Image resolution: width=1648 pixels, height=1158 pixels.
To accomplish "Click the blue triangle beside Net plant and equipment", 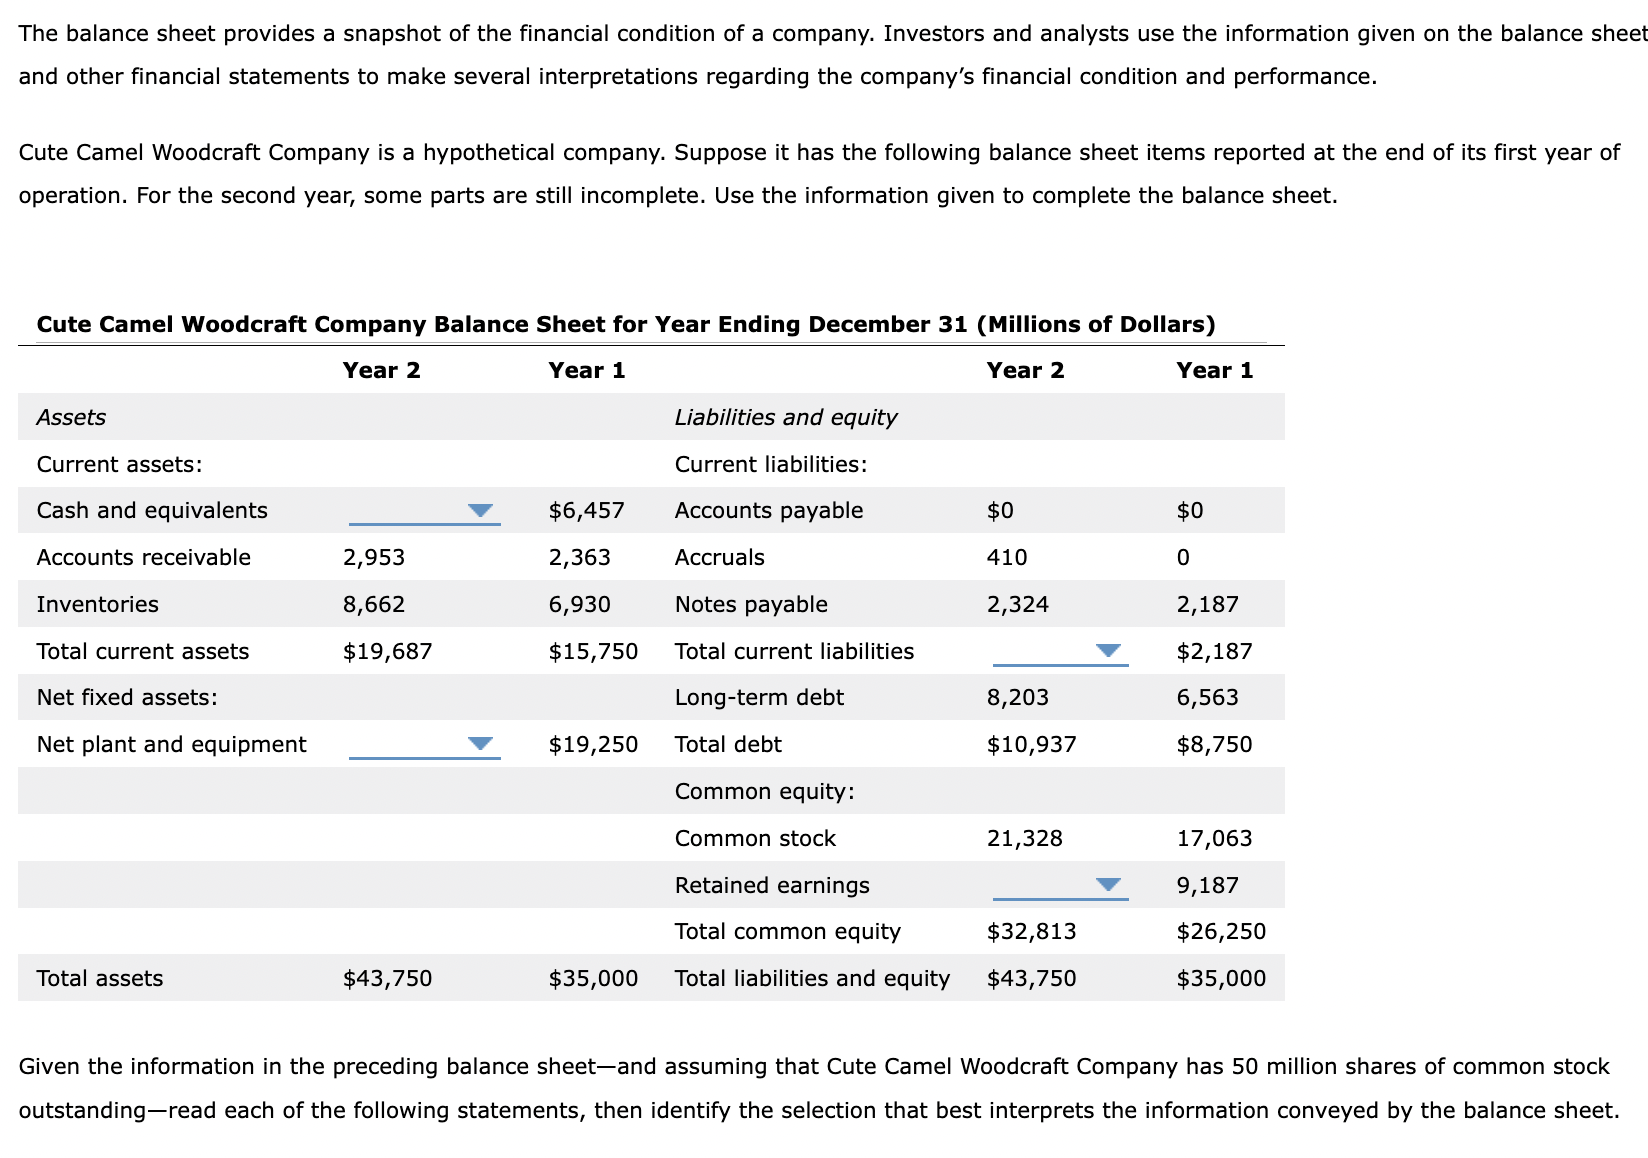I will 479,744.
